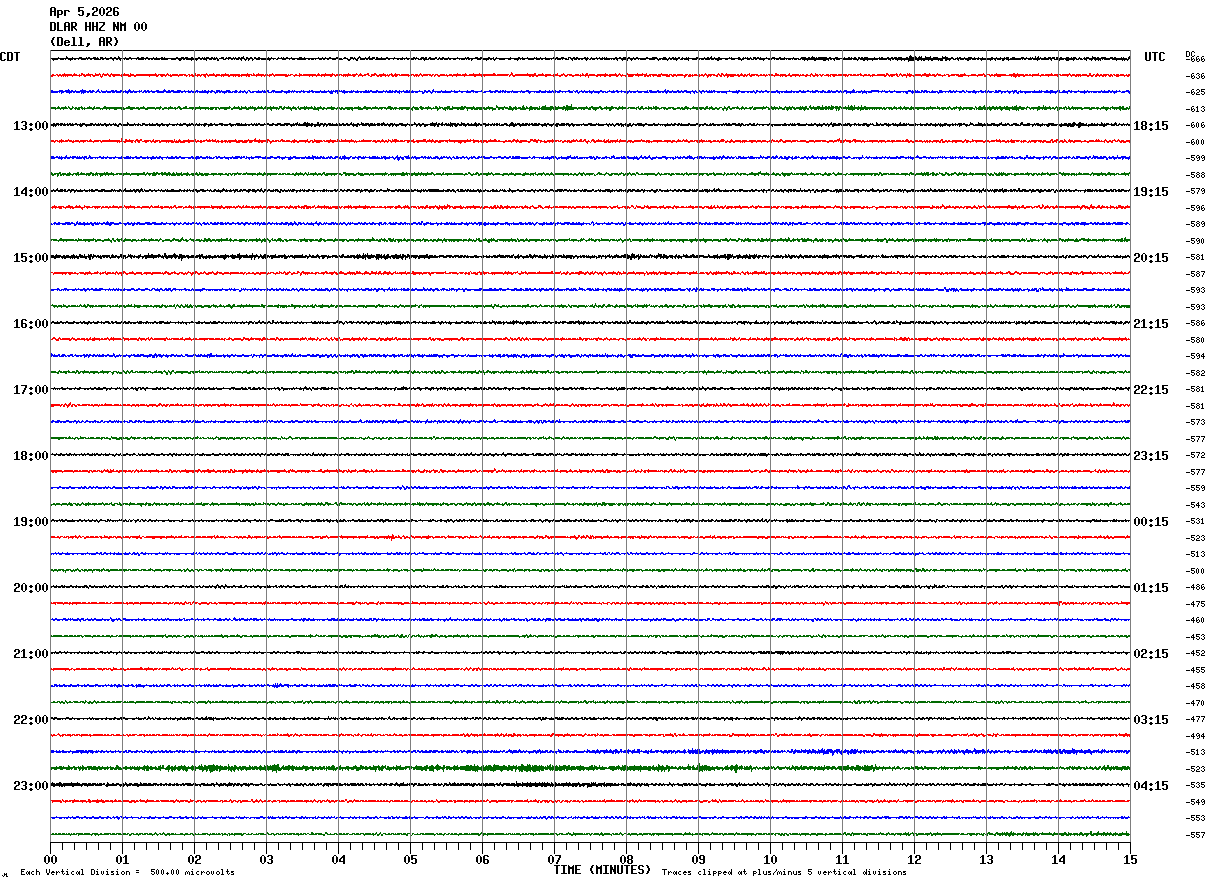Screen dimensions: 1210x886
Task: Click the DC offset value -594
Action: coord(1195,357)
